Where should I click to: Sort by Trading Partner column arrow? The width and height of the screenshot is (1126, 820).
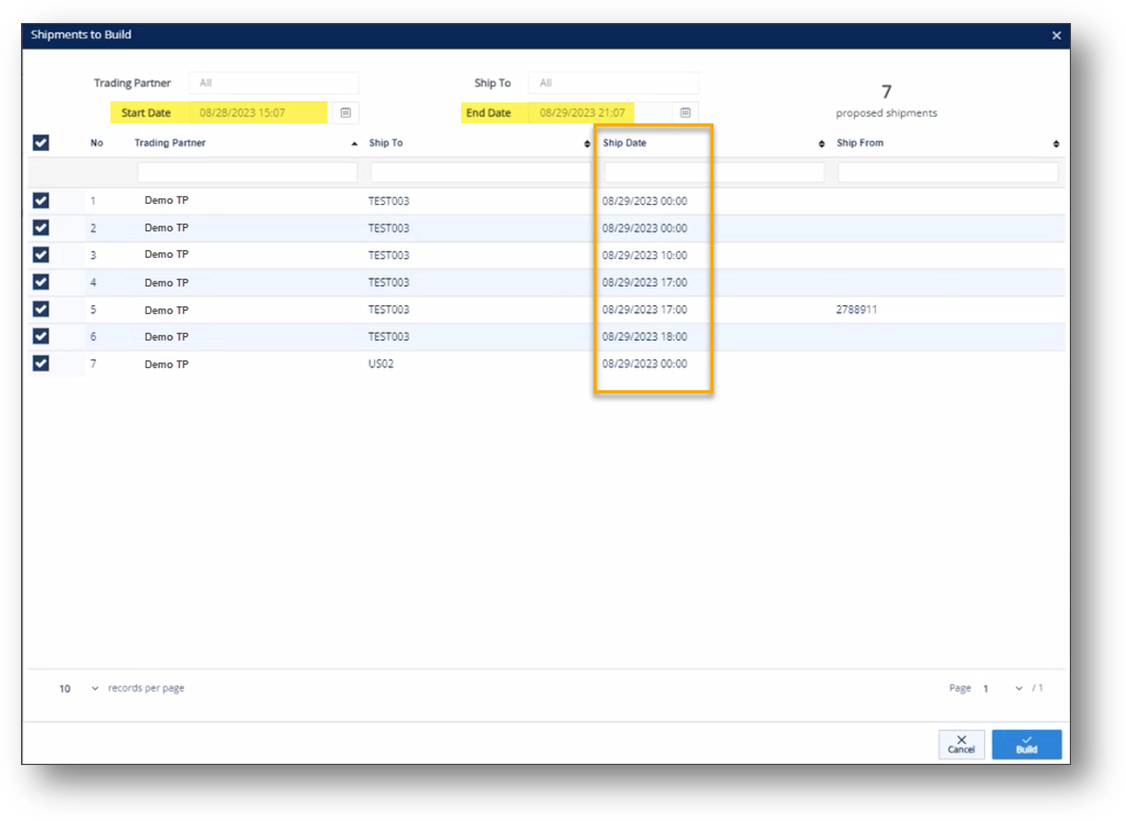(x=355, y=144)
